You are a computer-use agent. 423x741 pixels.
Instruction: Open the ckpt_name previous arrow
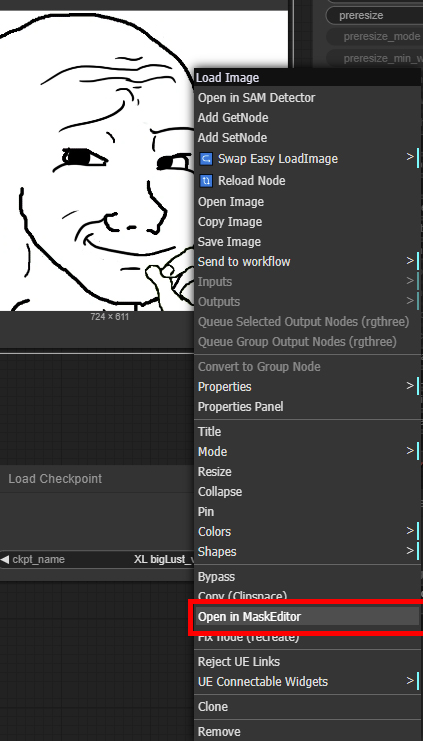pyautogui.click(x=4, y=560)
